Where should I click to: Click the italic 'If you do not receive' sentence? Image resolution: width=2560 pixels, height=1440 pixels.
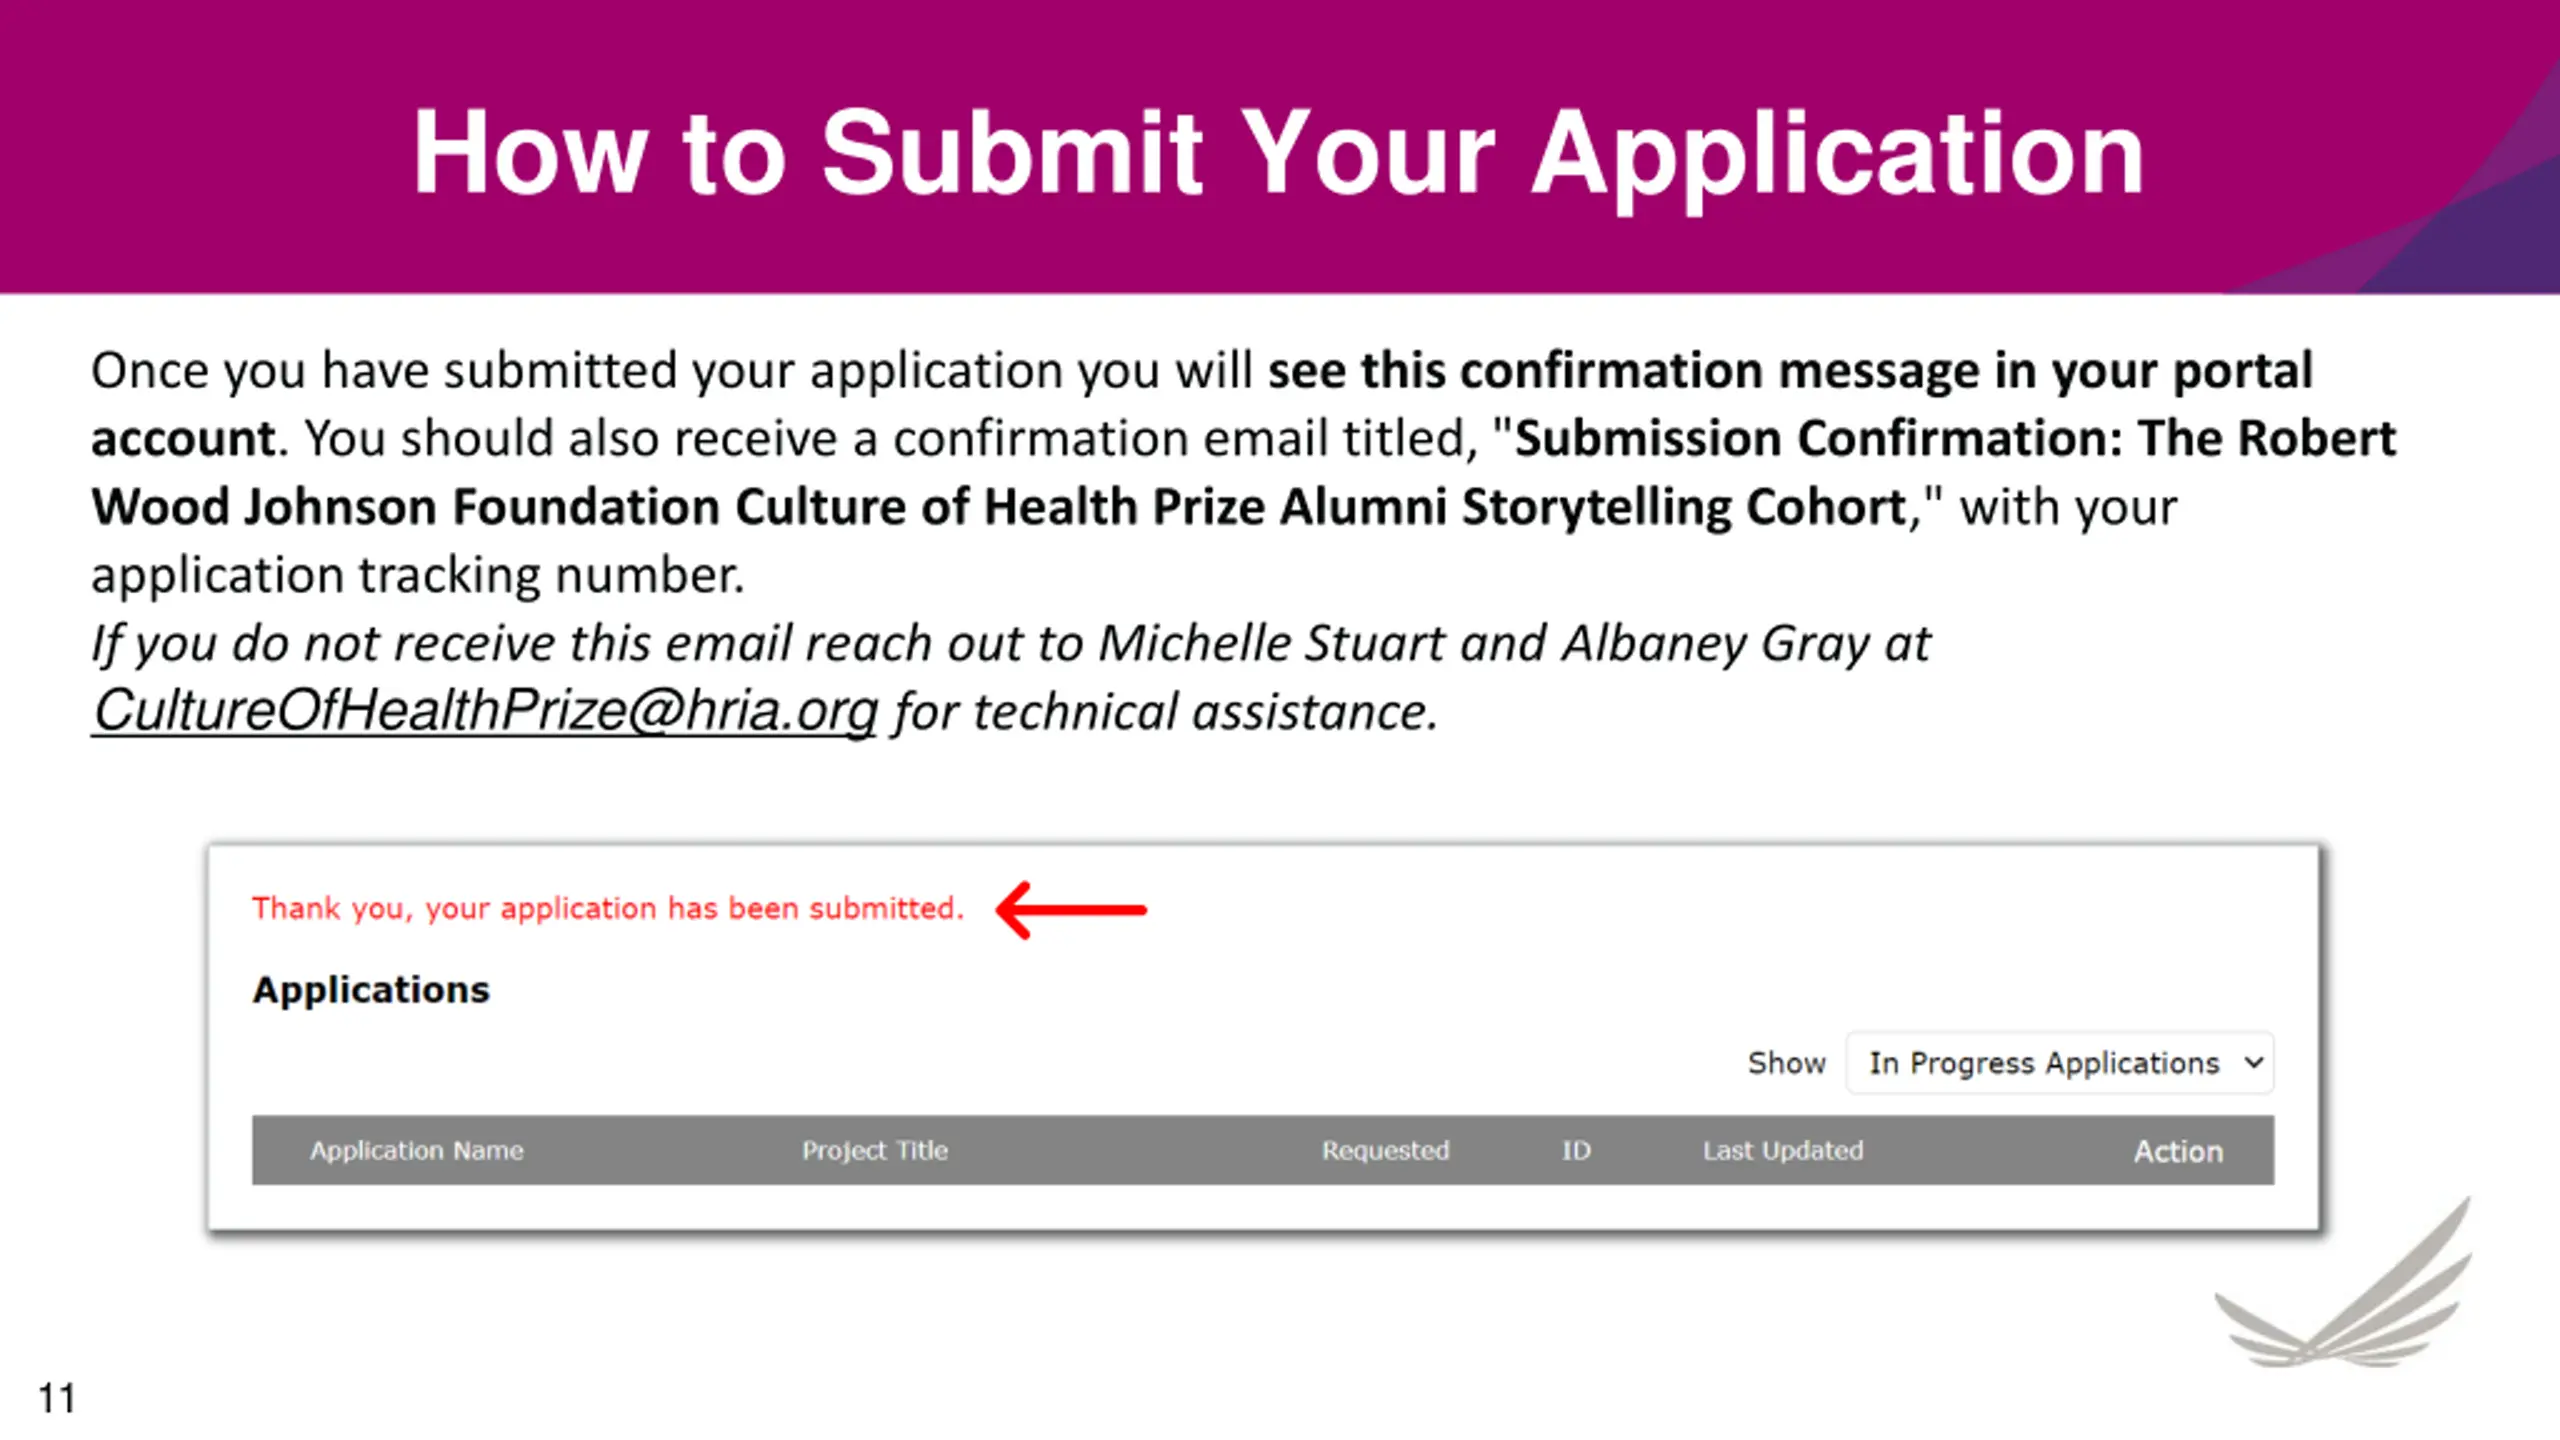pyautogui.click(x=1010, y=643)
